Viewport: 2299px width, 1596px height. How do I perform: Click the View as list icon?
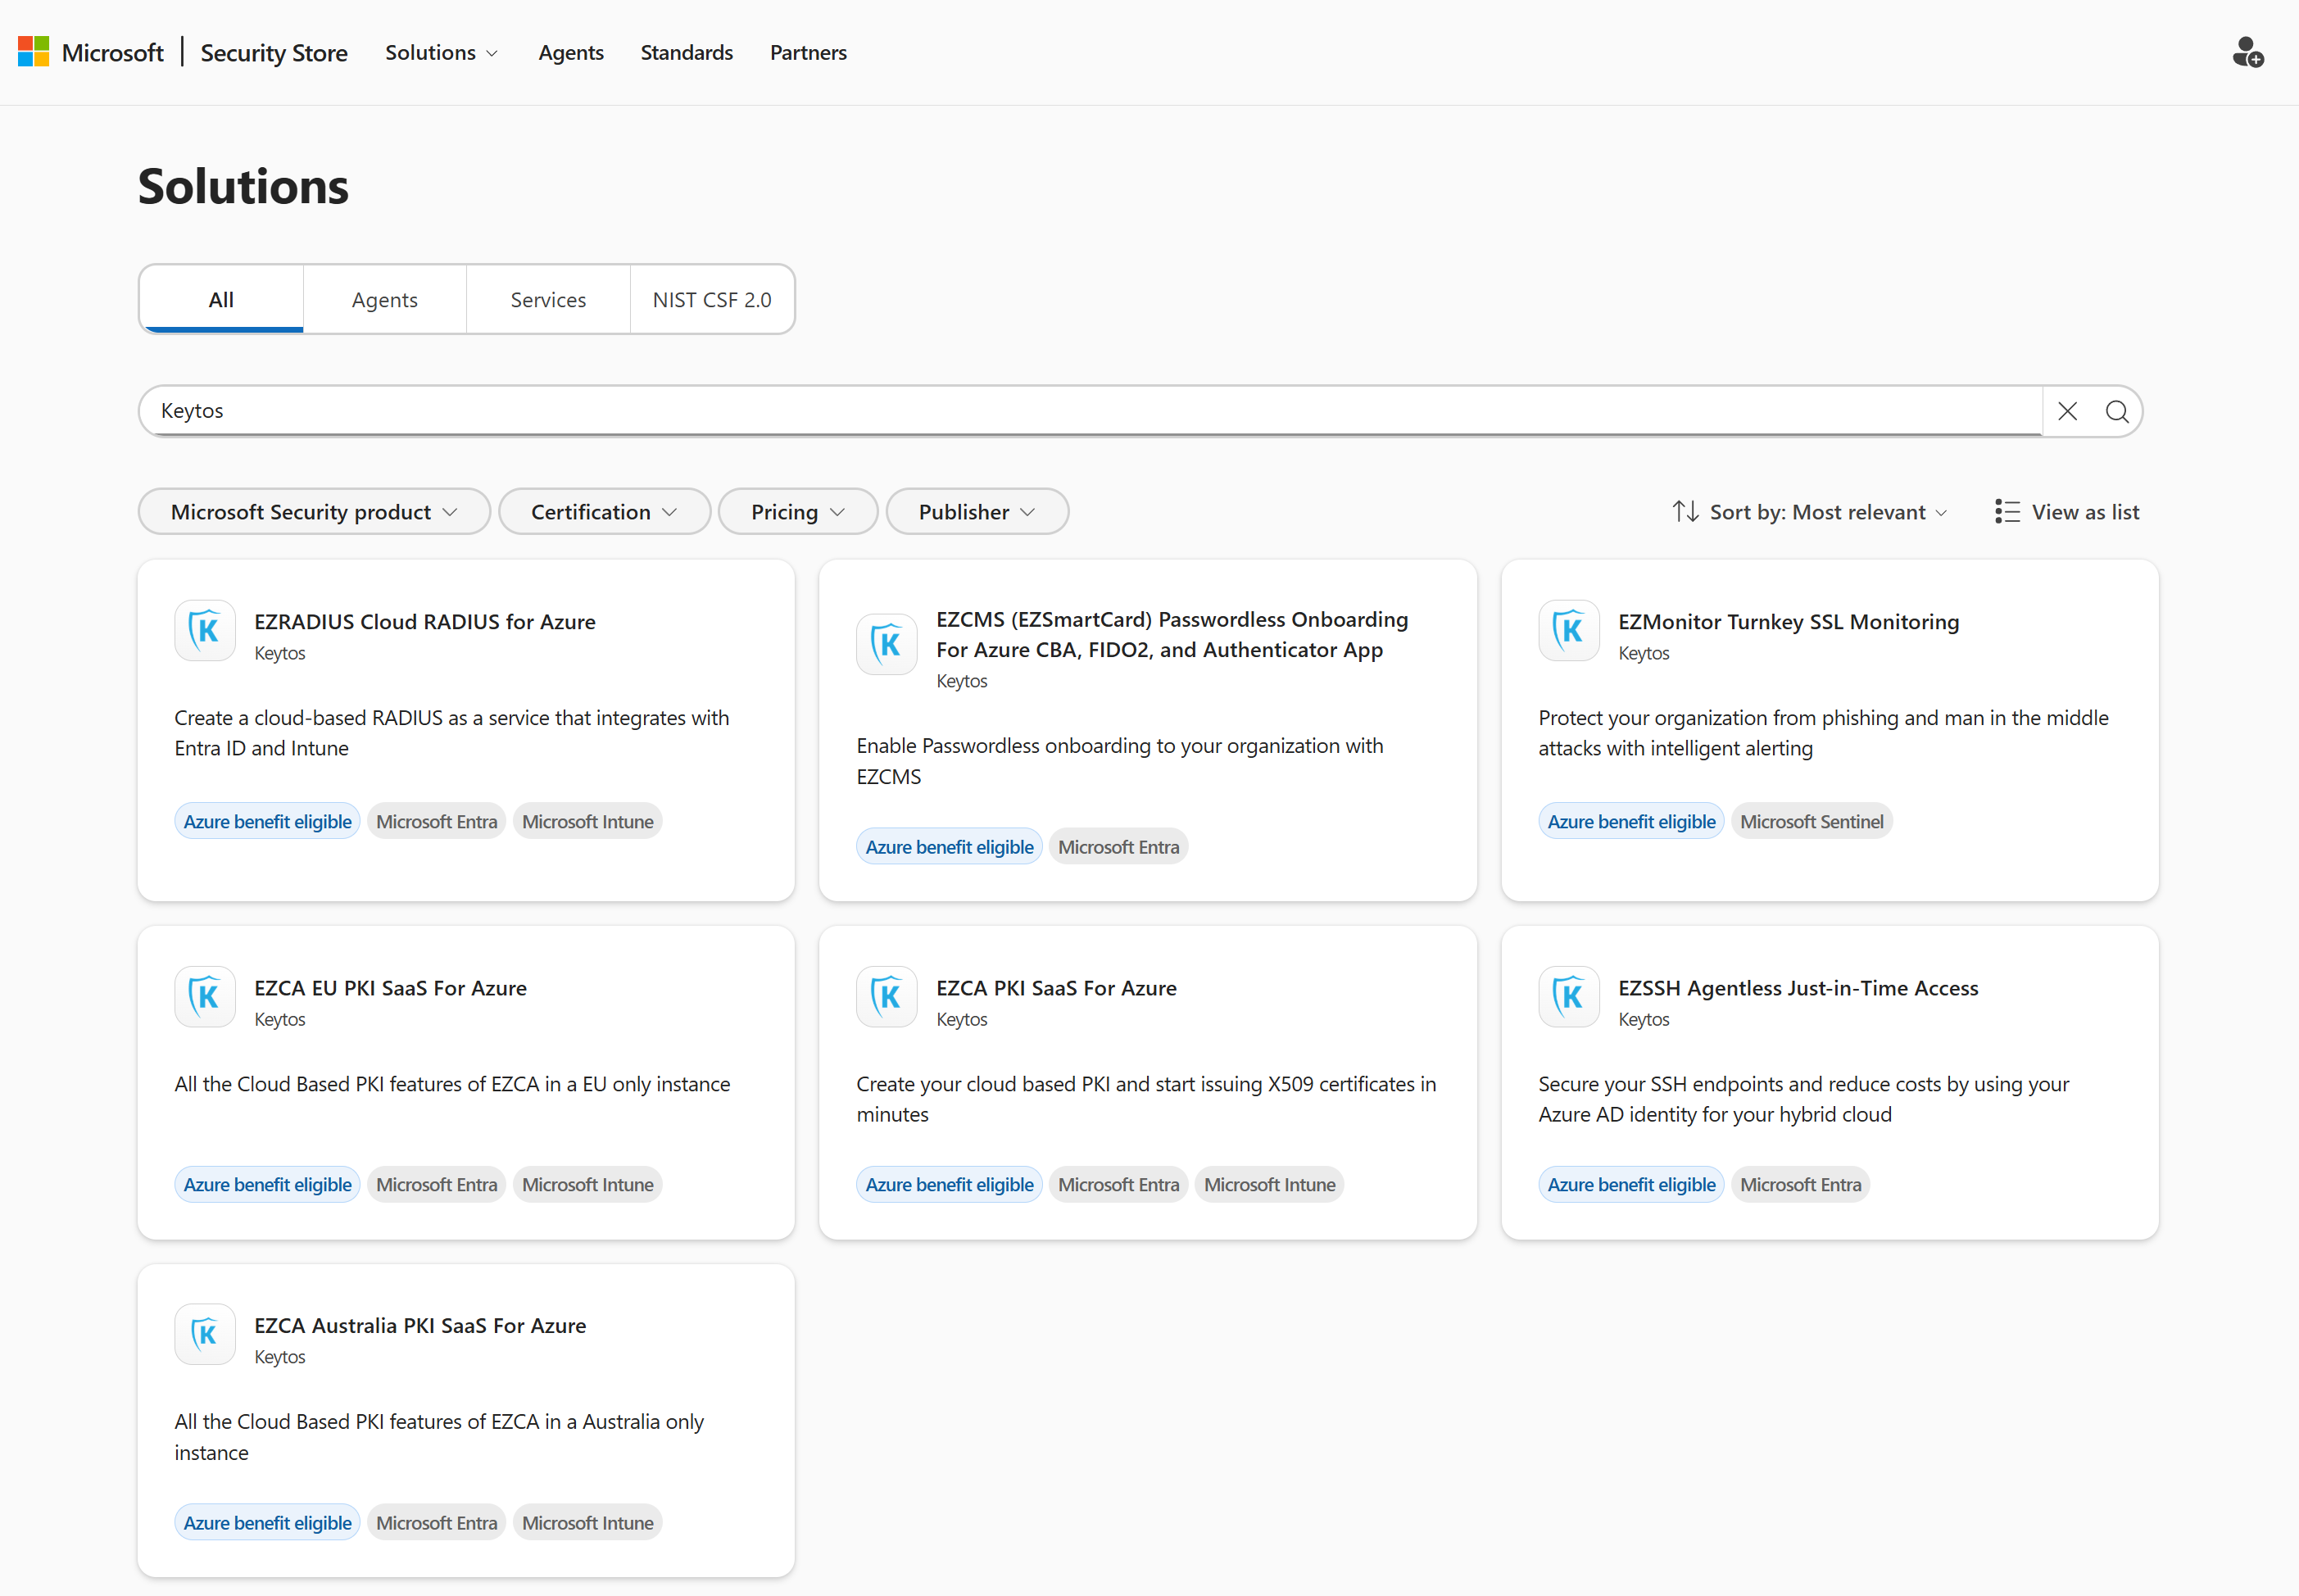(2006, 512)
